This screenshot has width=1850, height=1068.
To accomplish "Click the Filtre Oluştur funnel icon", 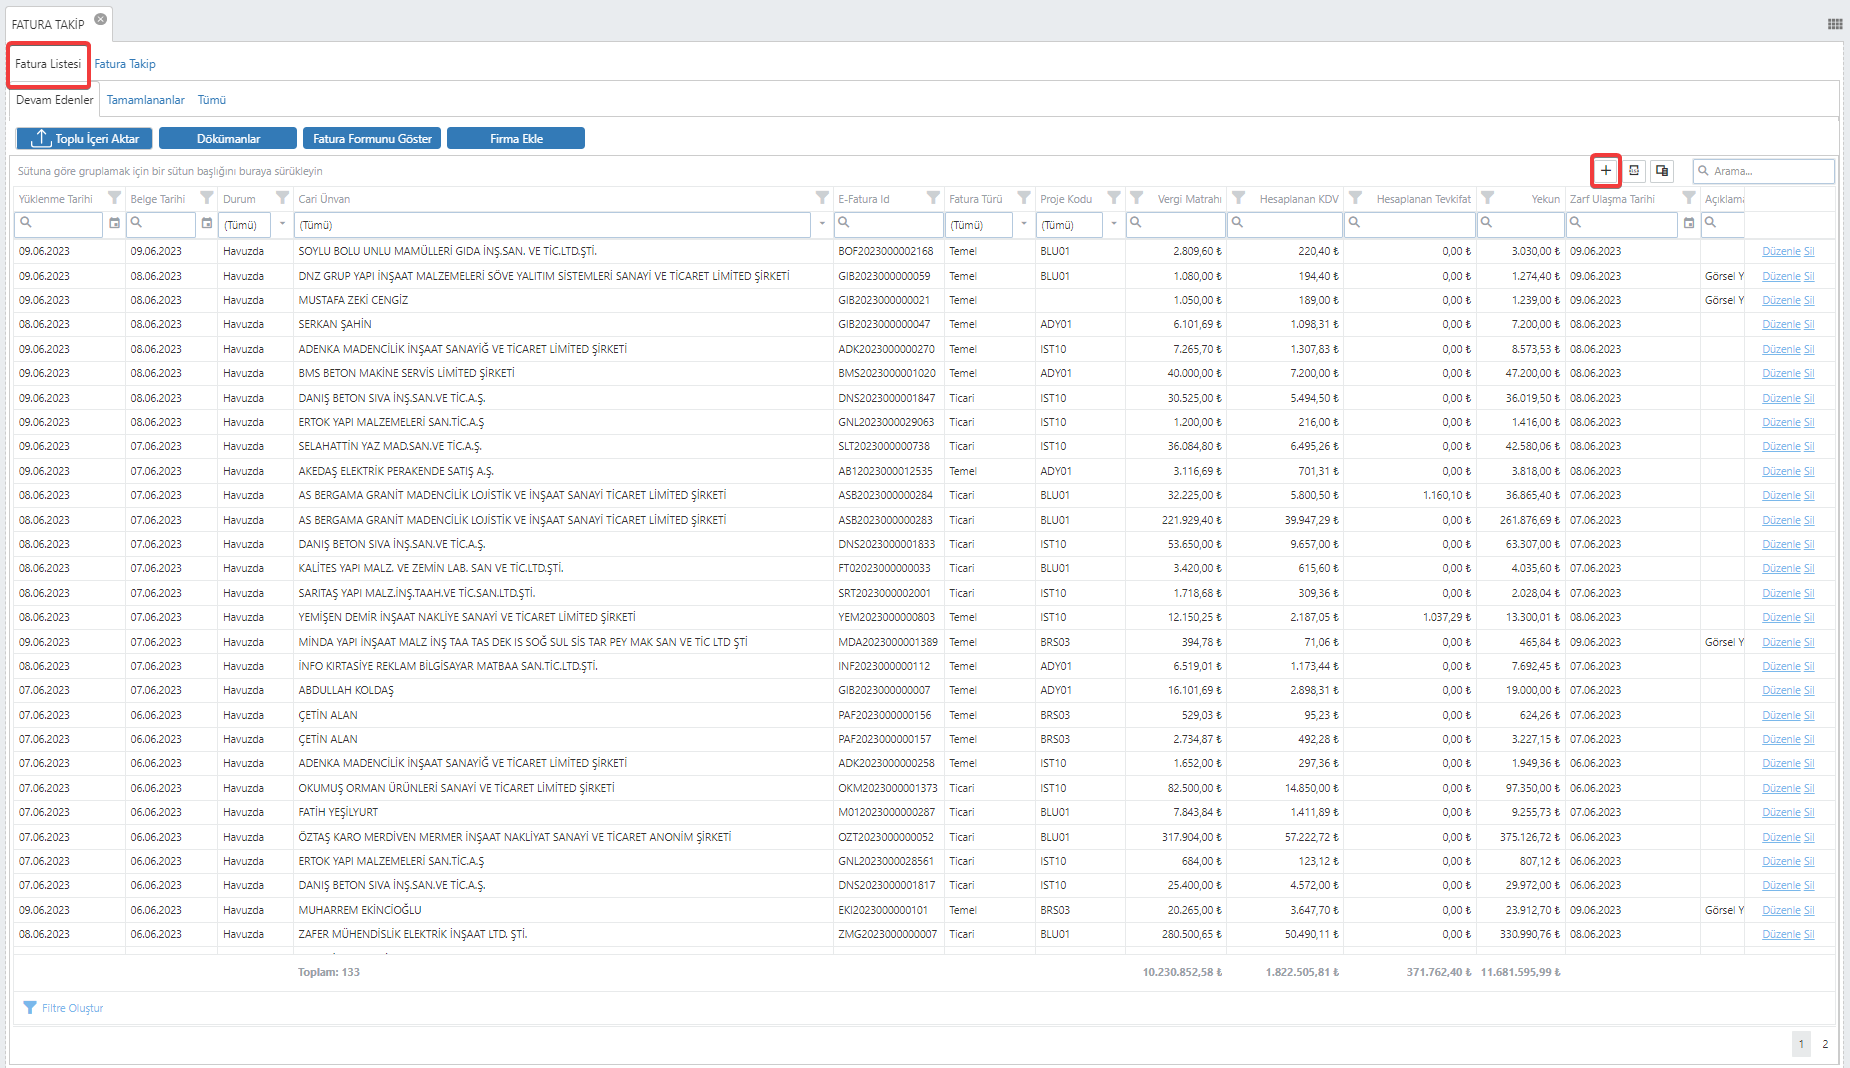I will pyautogui.click(x=30, y=1008).
